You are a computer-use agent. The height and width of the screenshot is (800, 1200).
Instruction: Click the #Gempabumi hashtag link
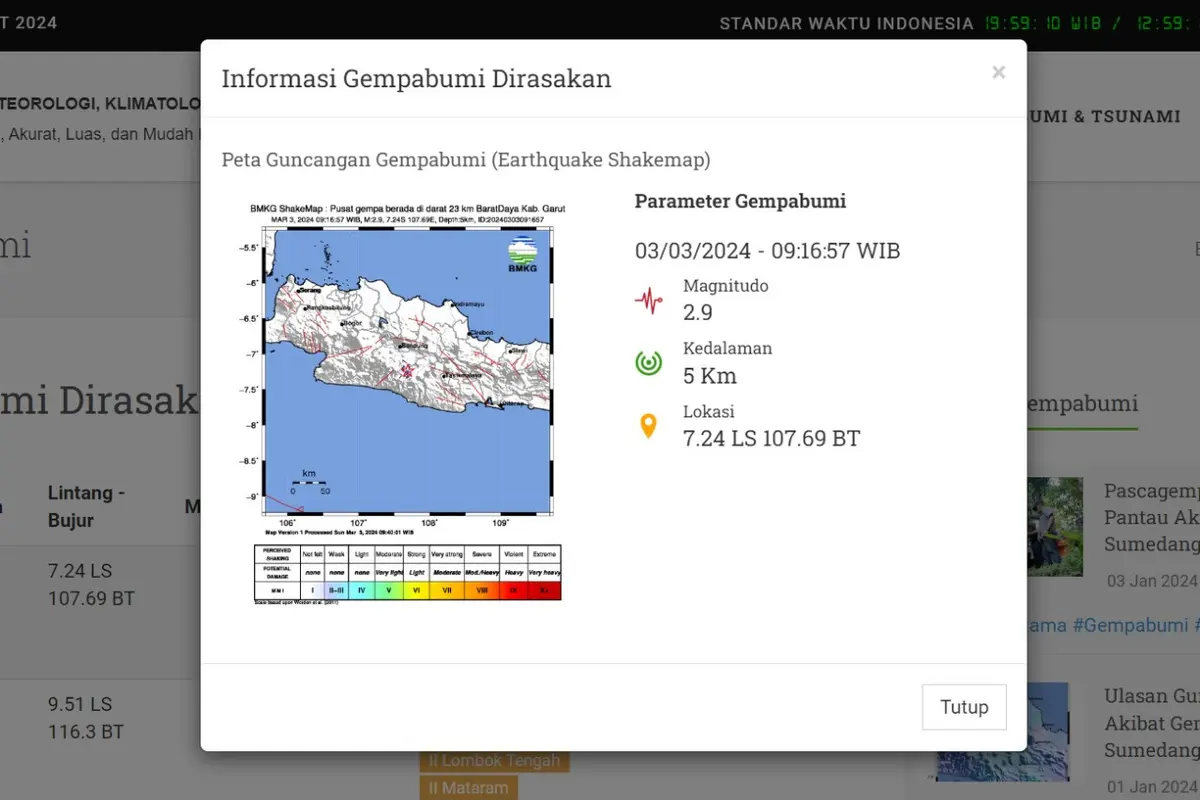tap(1130, 625)
